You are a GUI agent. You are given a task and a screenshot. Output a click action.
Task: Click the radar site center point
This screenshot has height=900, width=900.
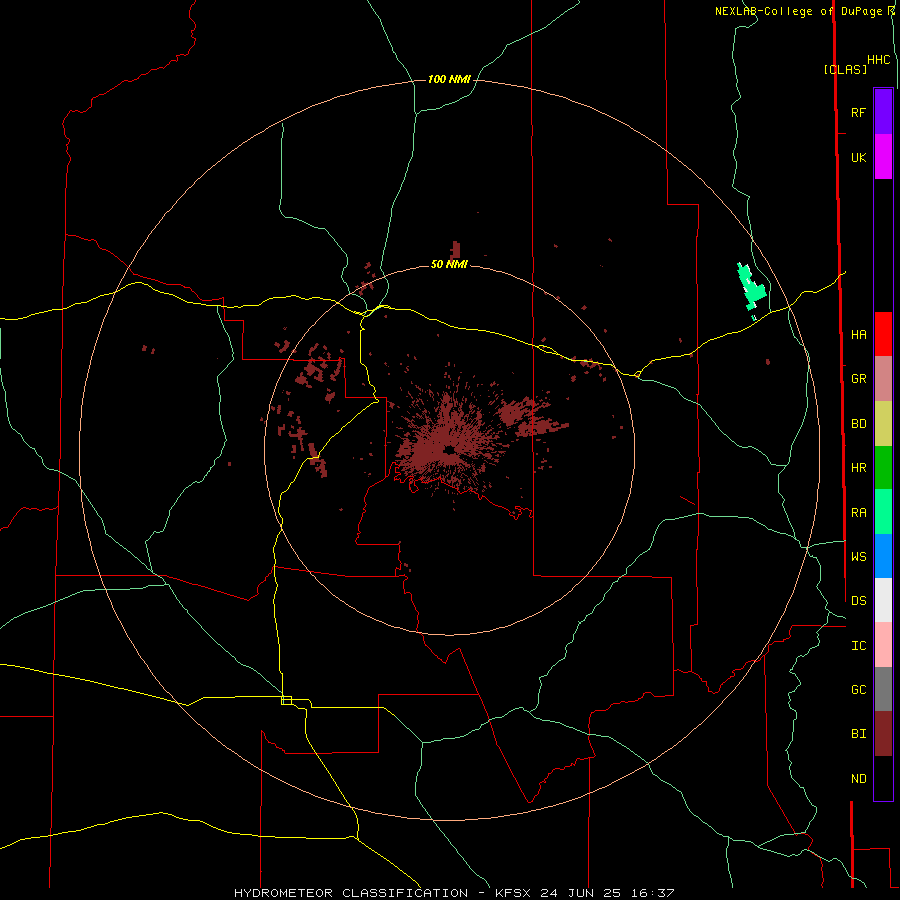(449, 449)
